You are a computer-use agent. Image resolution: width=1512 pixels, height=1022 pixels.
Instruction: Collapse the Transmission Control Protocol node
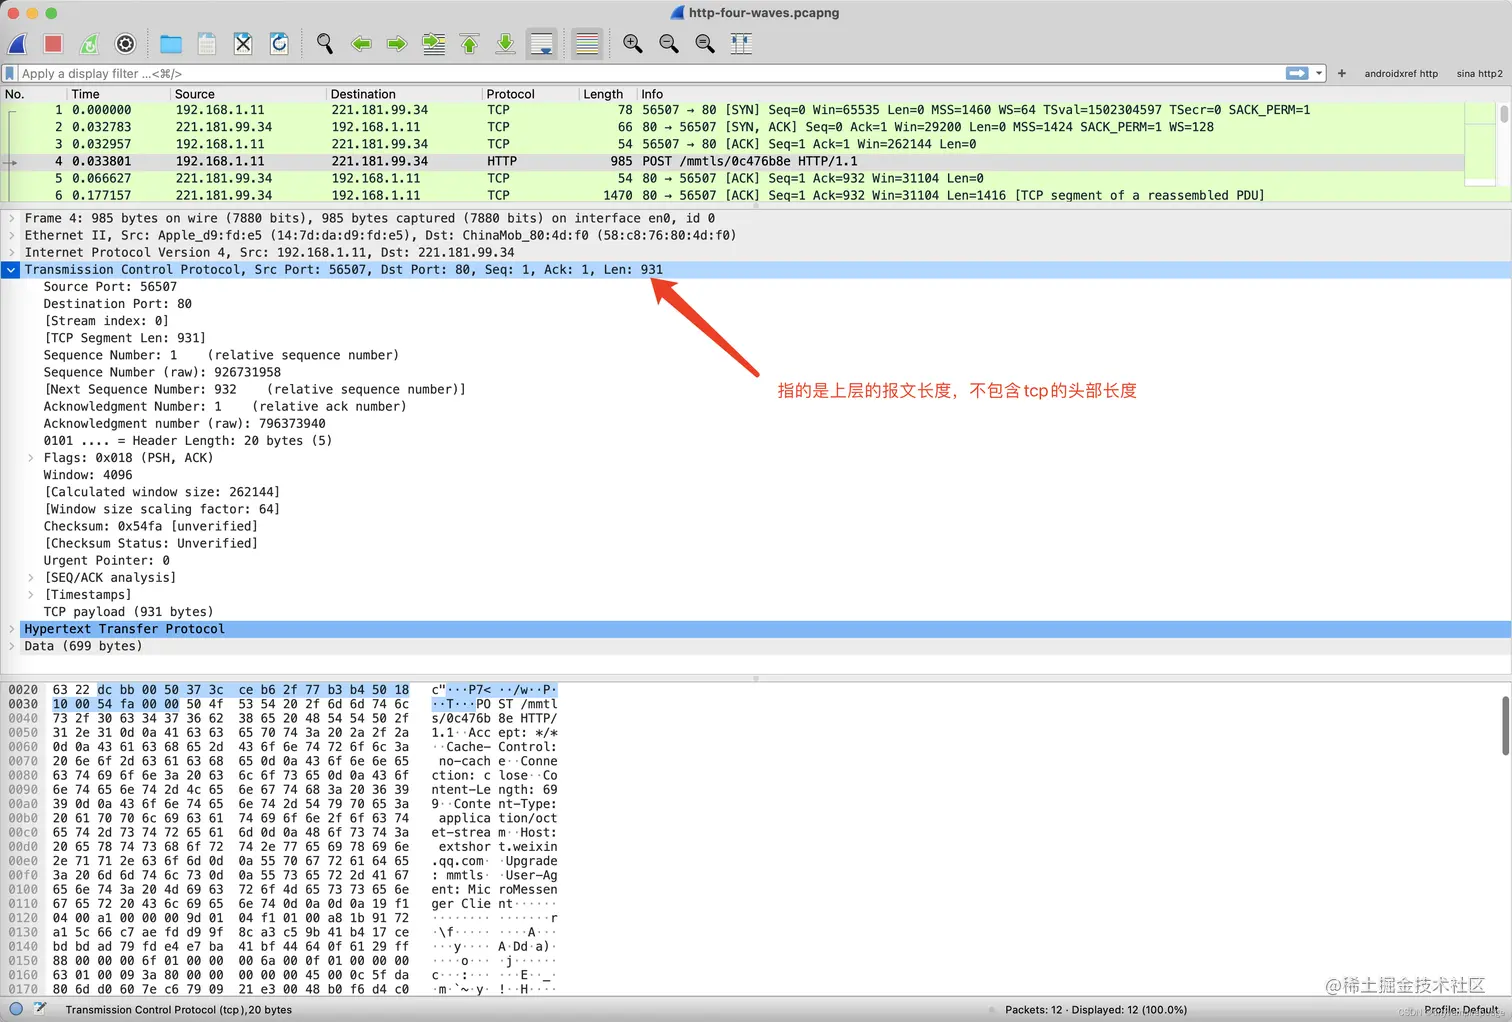click(11, 270)
